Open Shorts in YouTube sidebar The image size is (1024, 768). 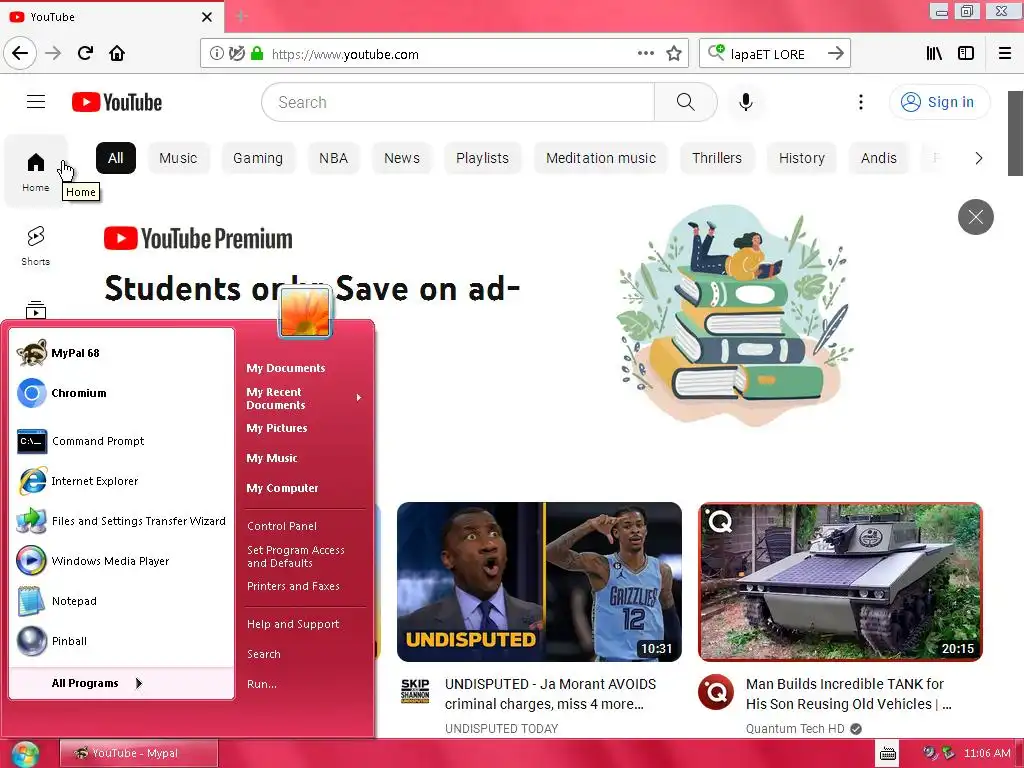click(x=36, y=246)
